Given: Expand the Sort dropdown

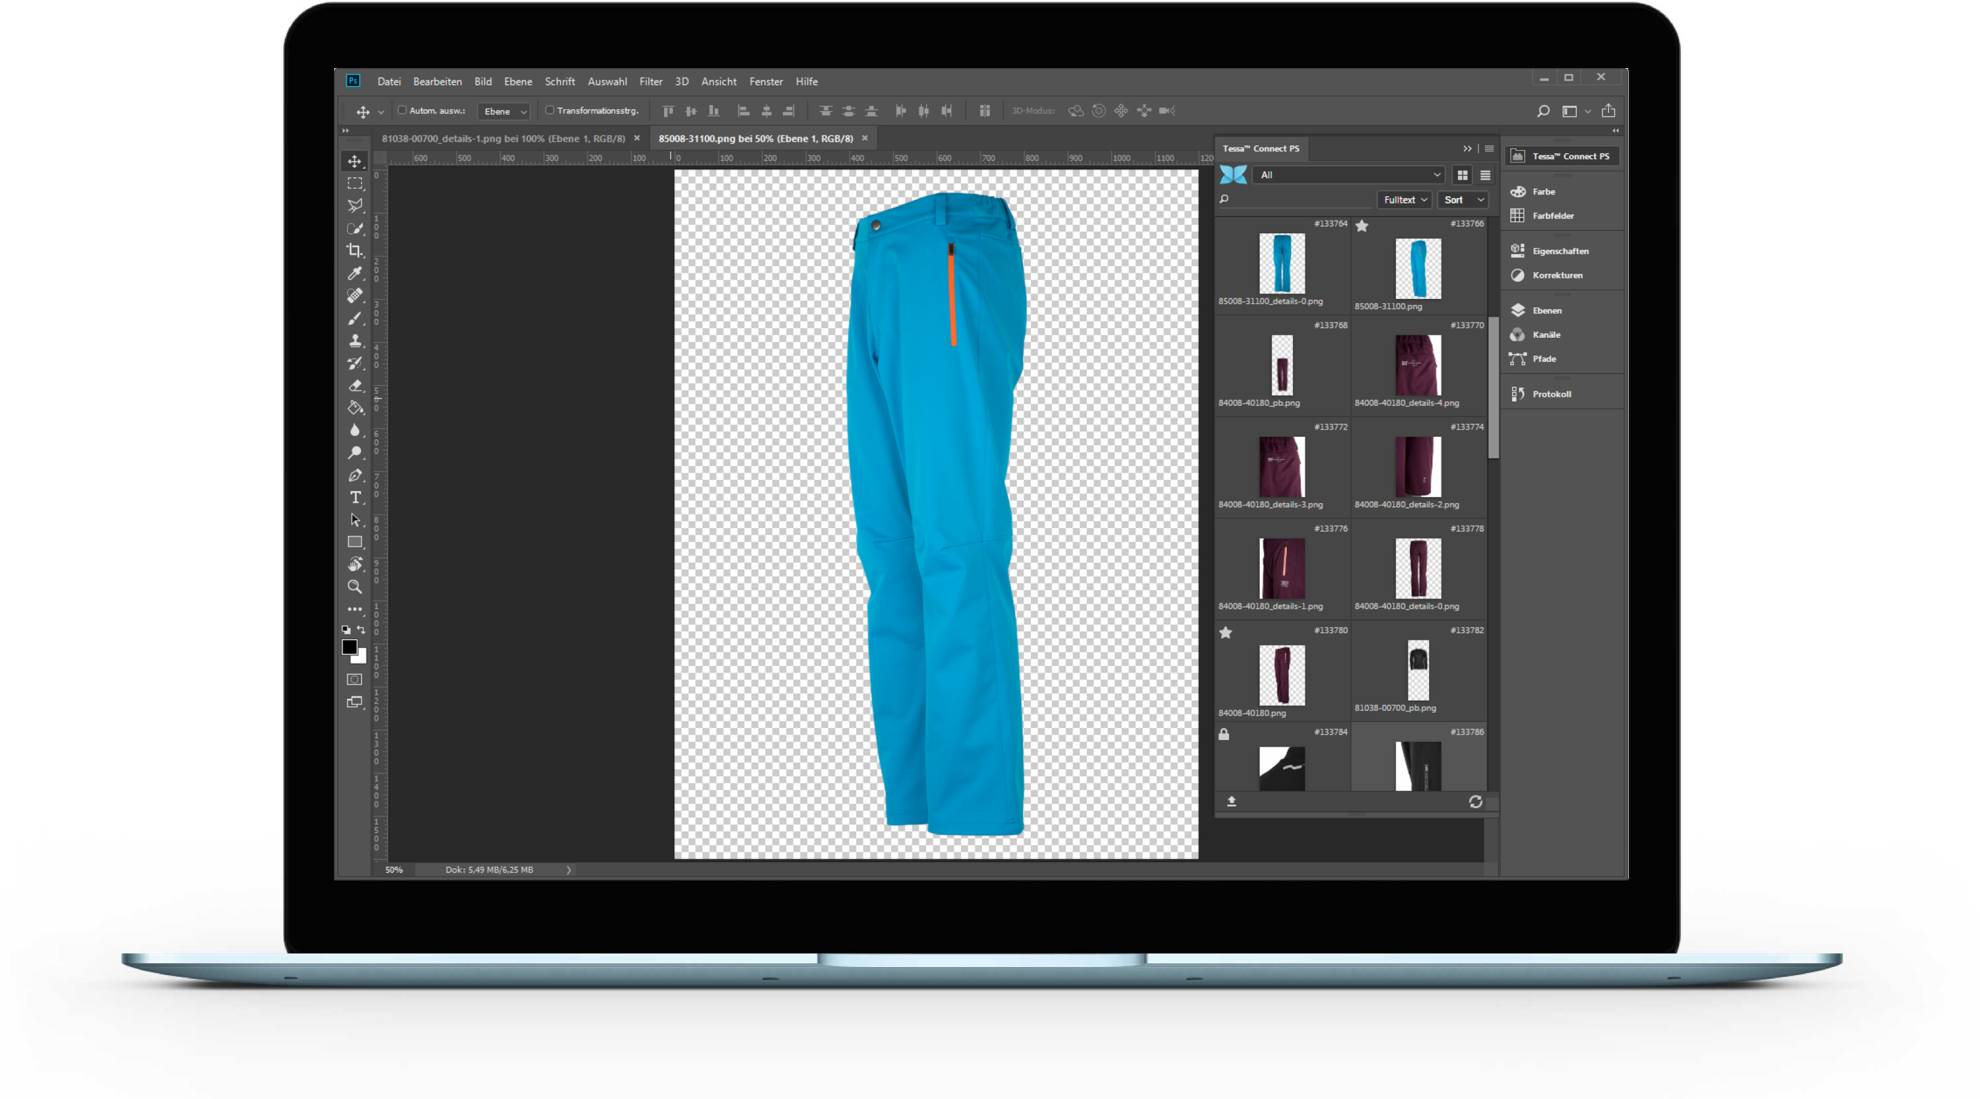Looking at the screenshot, I should click(1463, 200).
